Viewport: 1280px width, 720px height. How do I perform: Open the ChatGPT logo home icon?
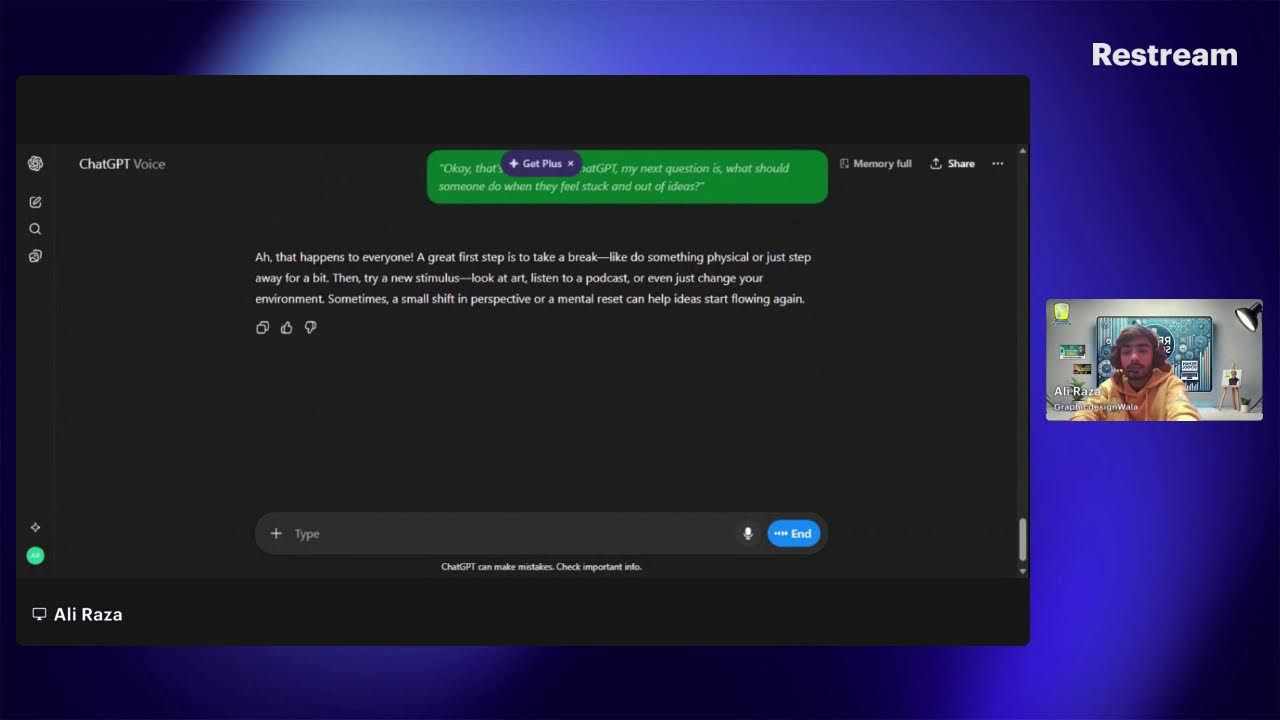(35, 164)
